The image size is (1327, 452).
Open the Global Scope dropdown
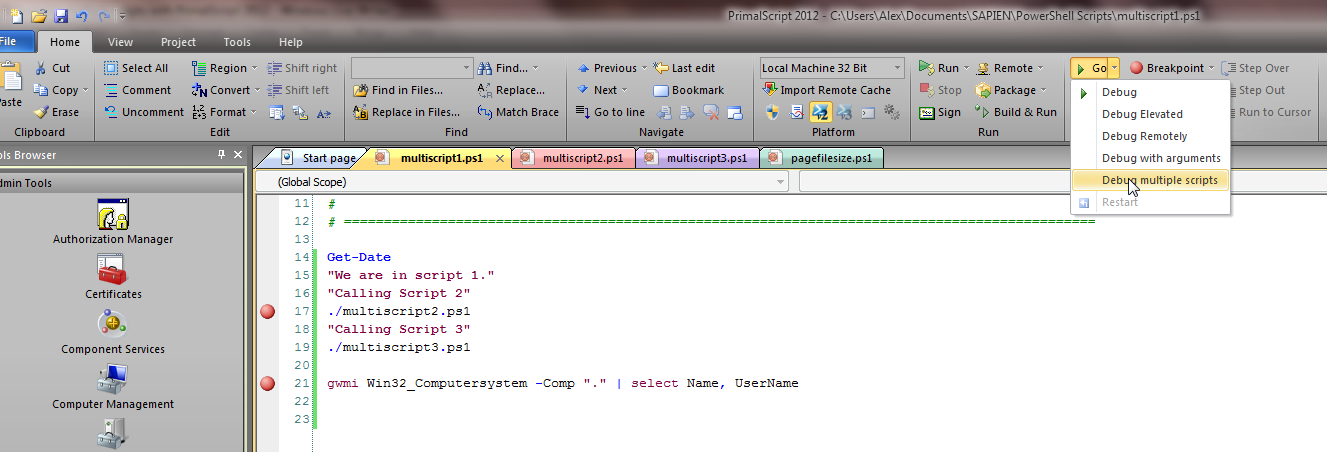pyautogui.click(x=521, y=182)
